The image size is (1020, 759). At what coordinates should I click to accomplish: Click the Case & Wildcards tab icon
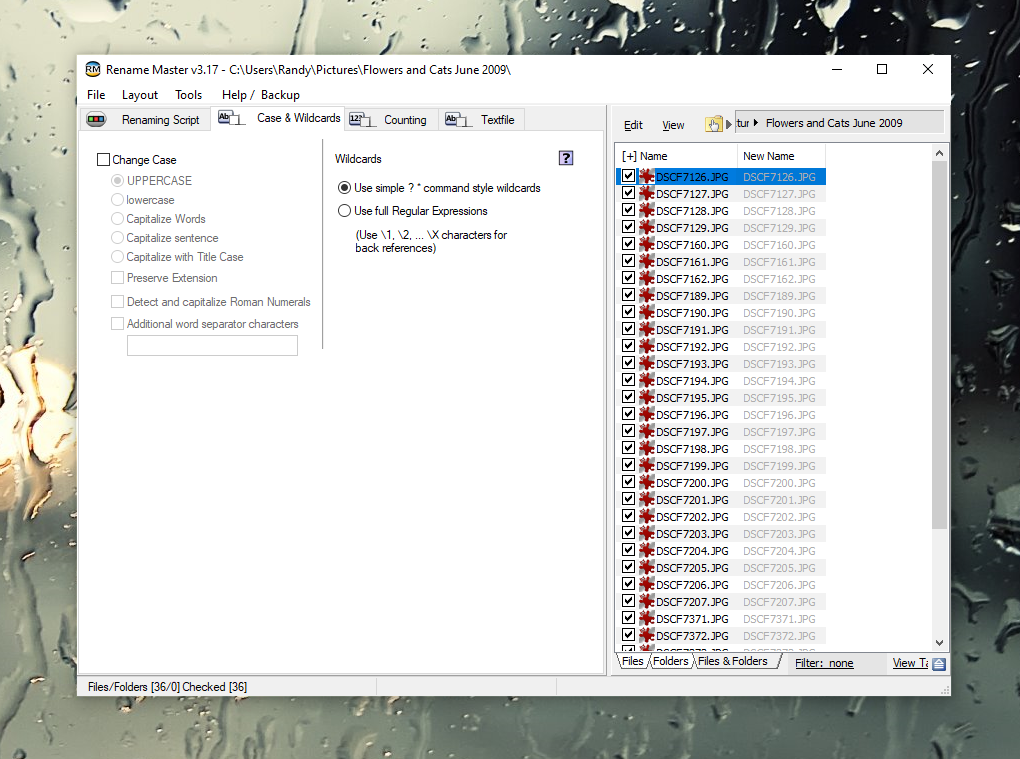[x=231, y=118]
